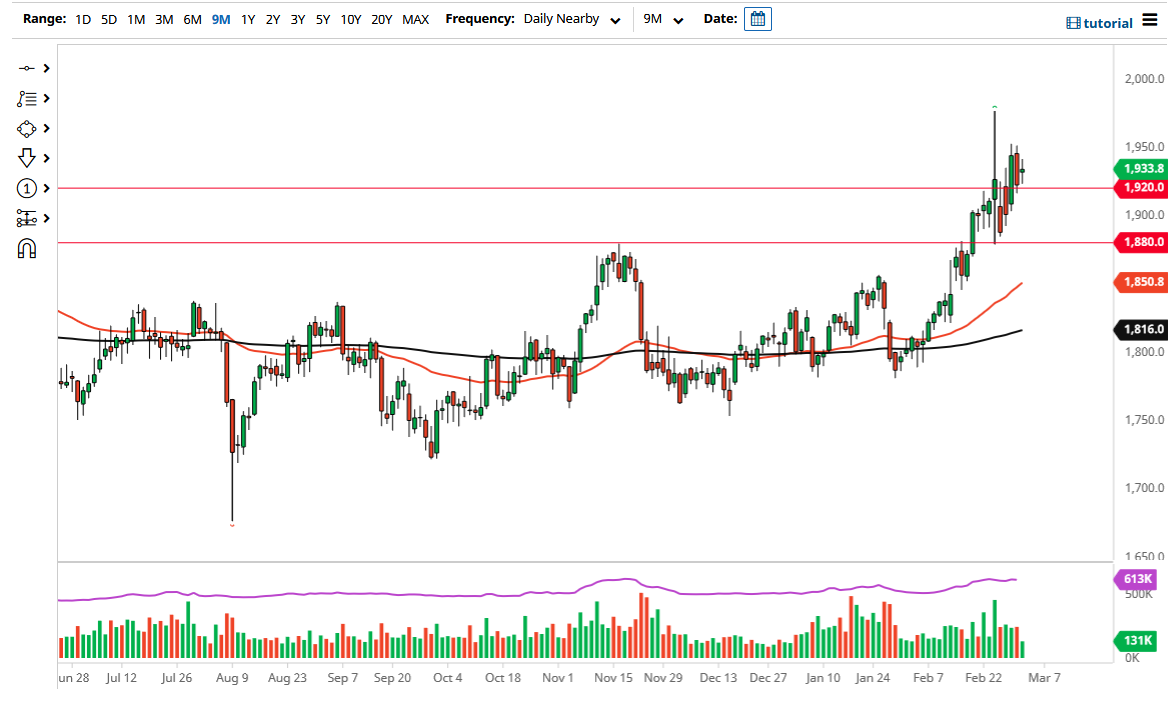Screen dimensions: 1171x705
Task: Expand the arrow tool options chevron
Action: point(46,158)
